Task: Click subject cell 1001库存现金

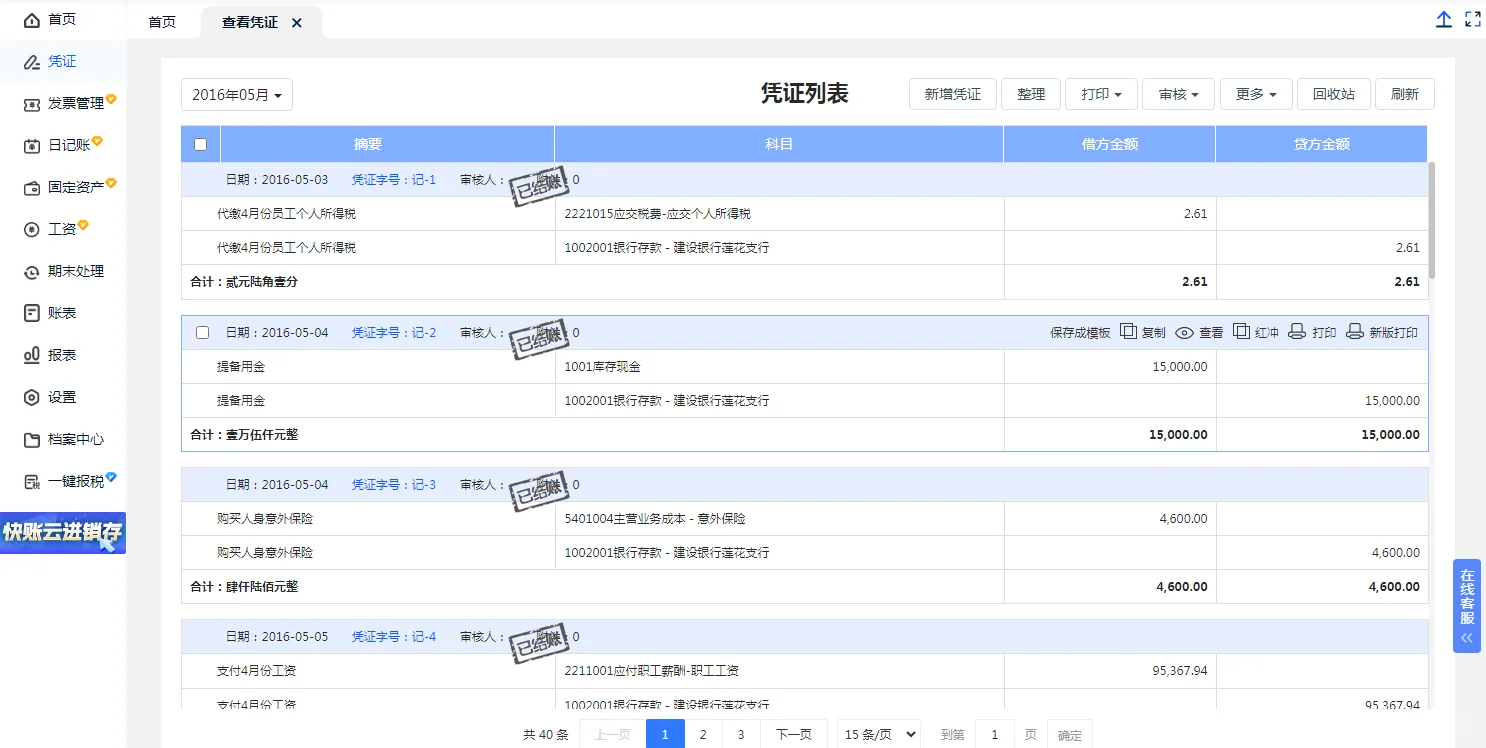Action: pyautogui.click(x=780, y=366)
